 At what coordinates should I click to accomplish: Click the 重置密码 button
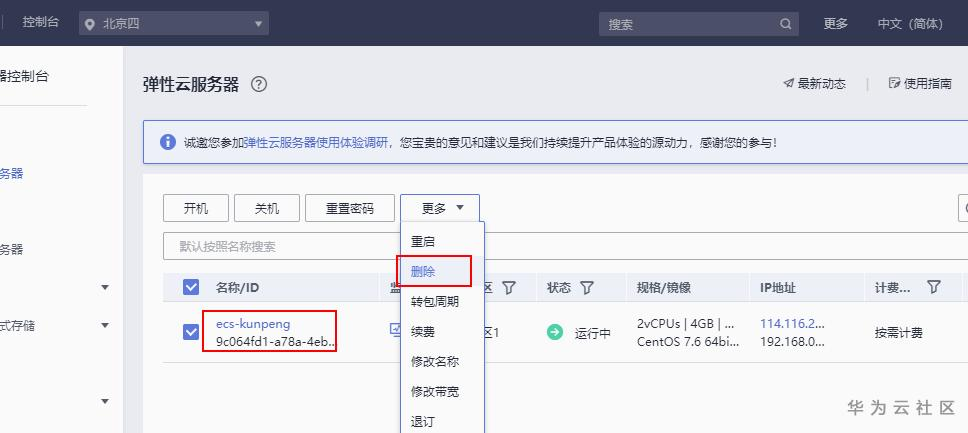point(349,208)
